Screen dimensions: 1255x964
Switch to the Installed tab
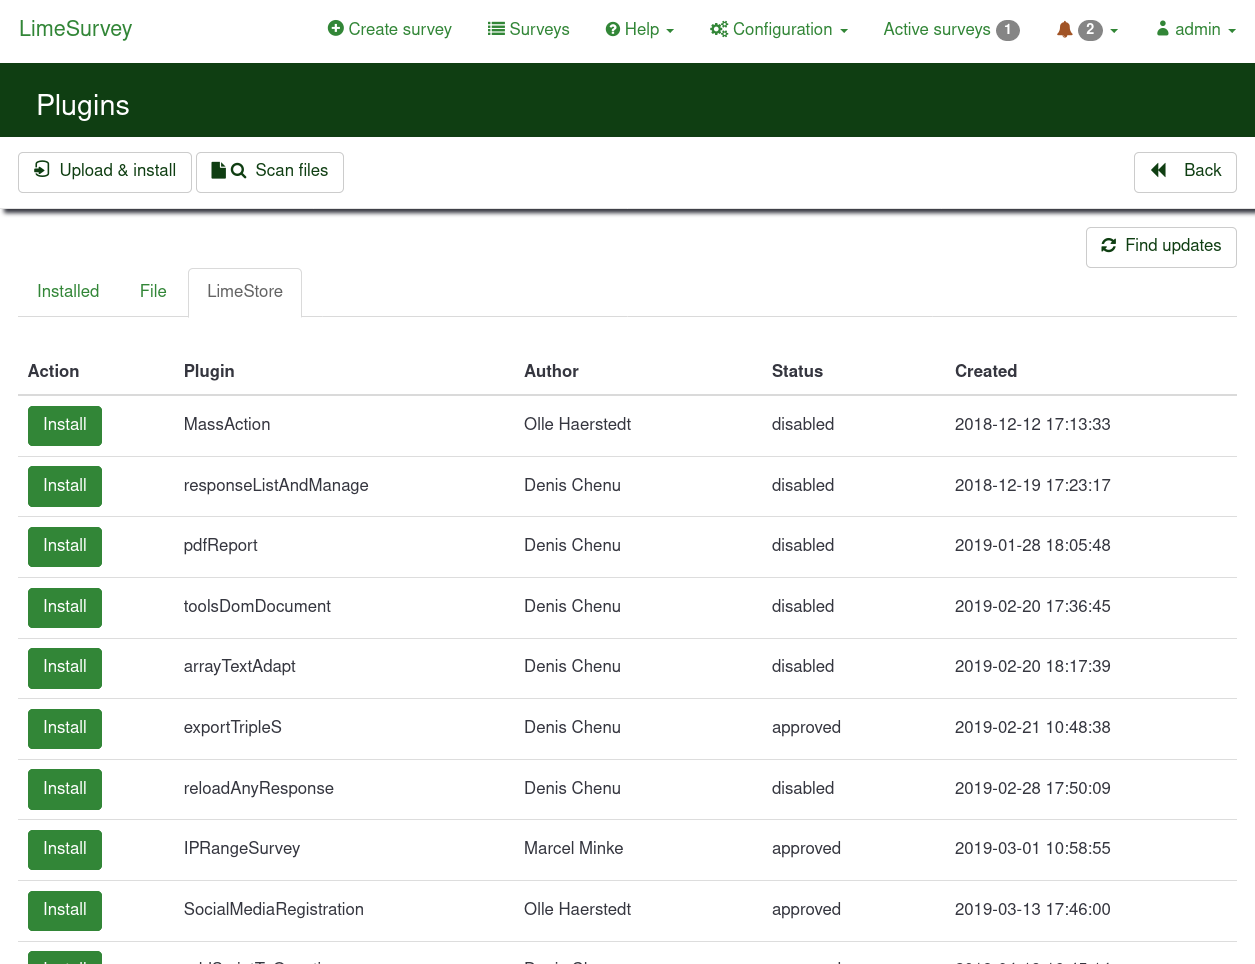[68, 291]
